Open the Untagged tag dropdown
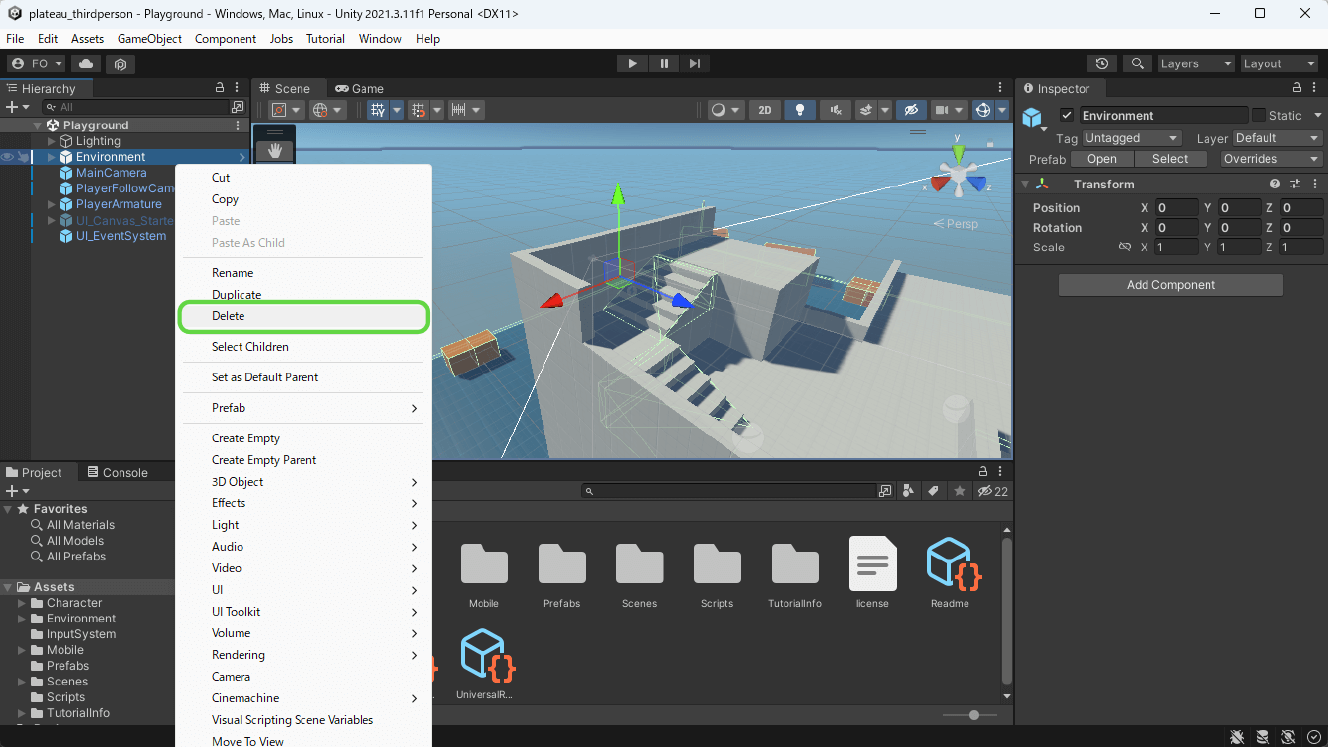1328x747 pixels. [1131, 138]
